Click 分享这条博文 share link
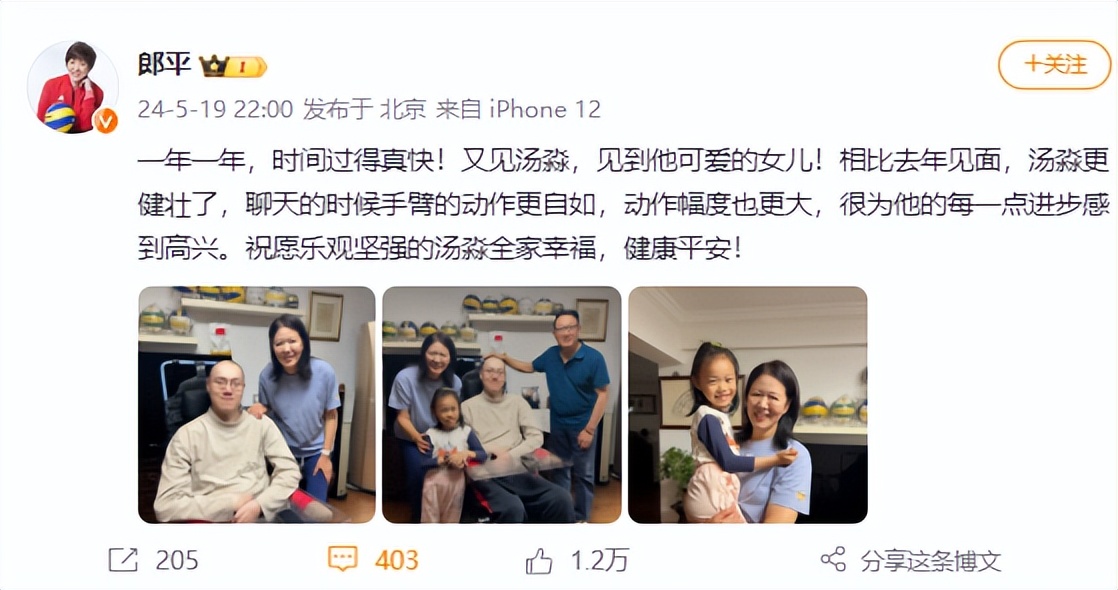 tap(930, 561)
